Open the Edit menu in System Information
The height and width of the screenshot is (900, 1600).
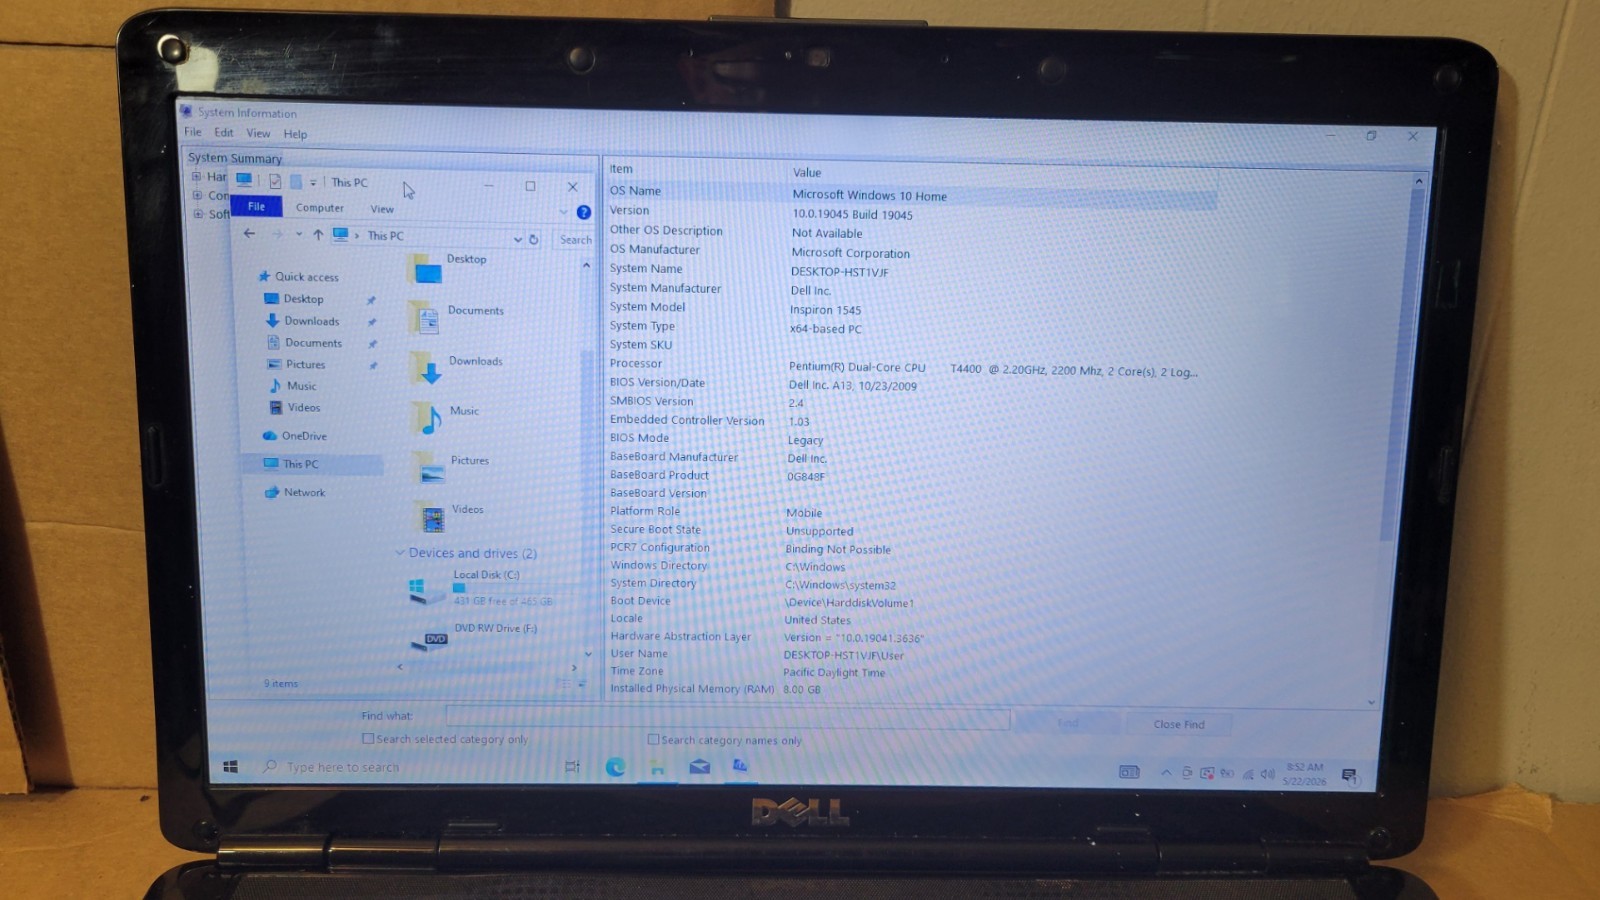(224, 132)
